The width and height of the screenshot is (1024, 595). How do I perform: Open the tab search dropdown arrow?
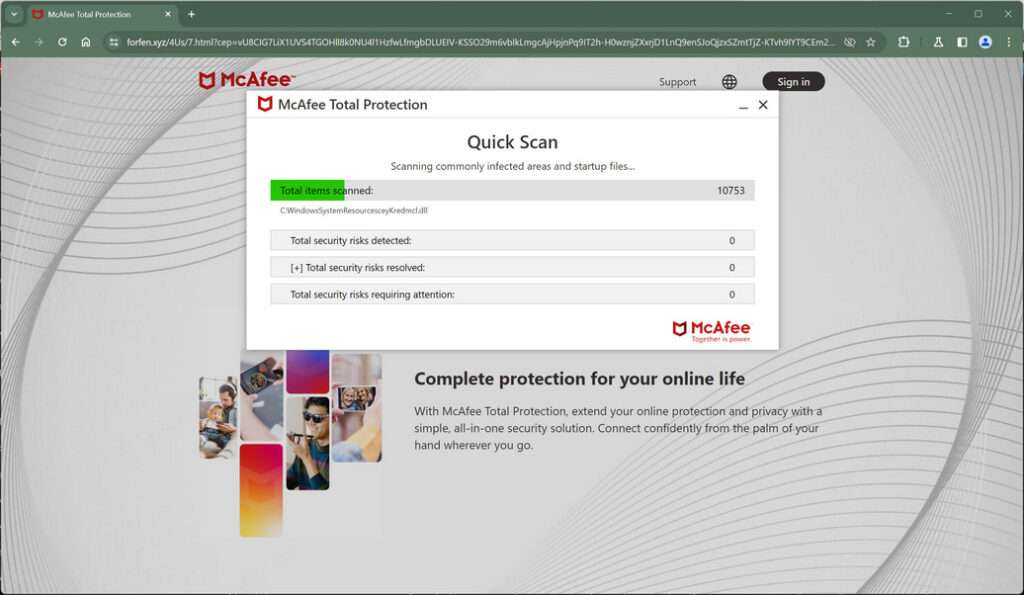click(x=14, y=14)
